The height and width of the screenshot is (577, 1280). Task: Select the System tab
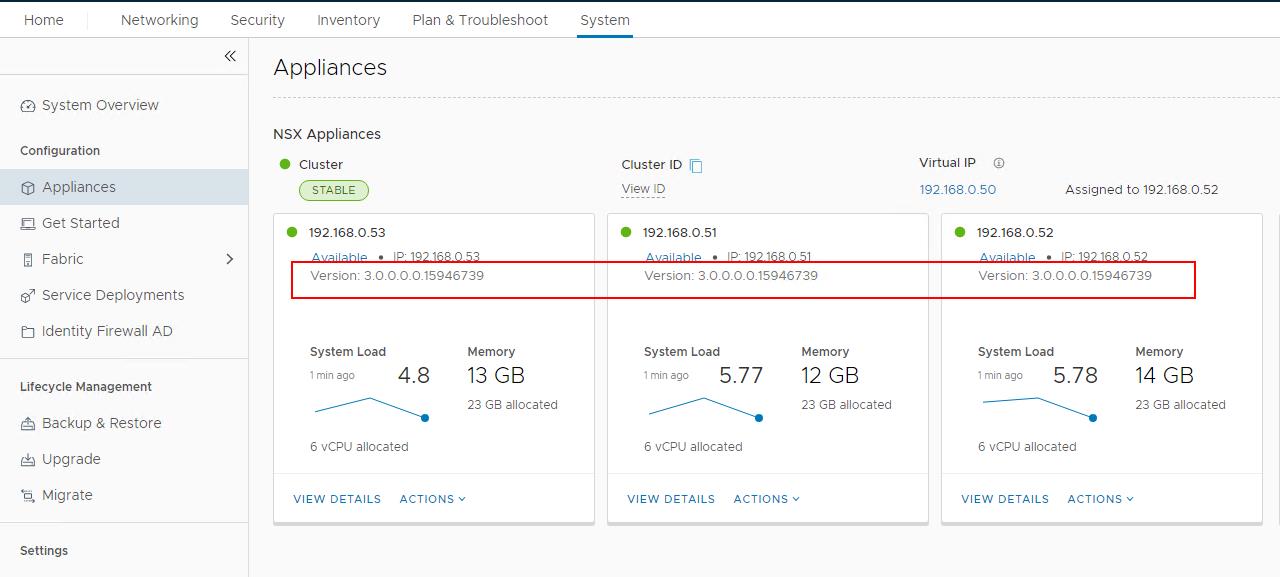(x=605, y=20)
